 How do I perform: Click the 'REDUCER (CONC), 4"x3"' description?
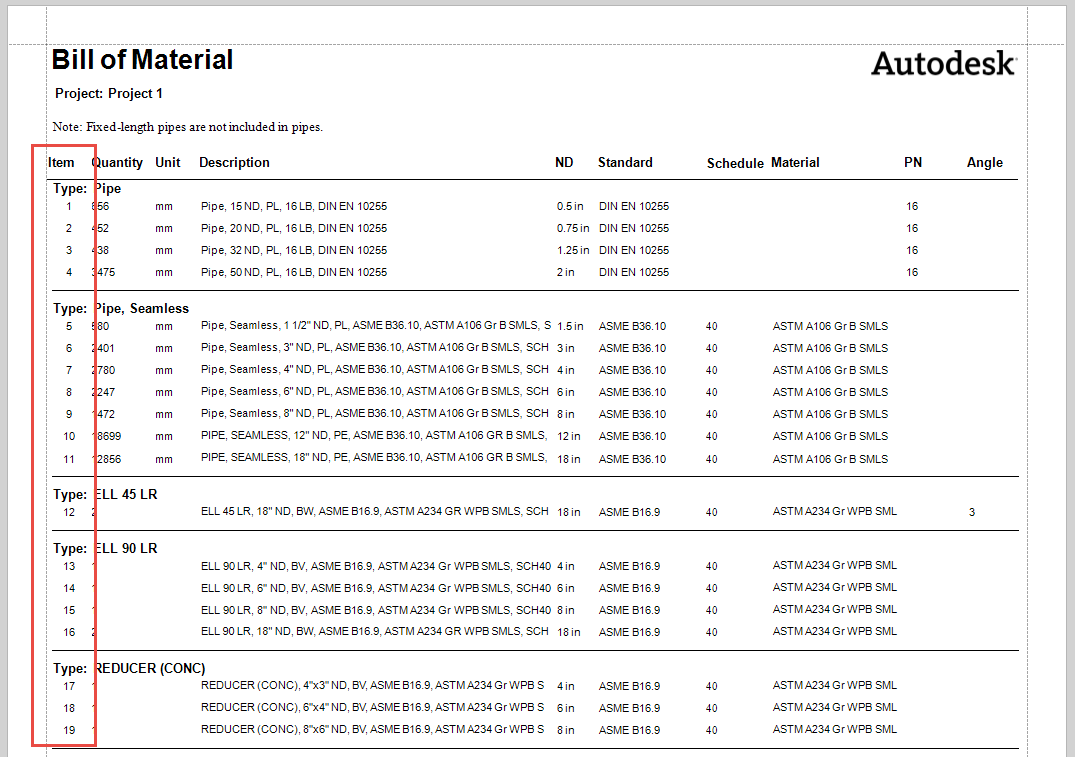(372, 686)
